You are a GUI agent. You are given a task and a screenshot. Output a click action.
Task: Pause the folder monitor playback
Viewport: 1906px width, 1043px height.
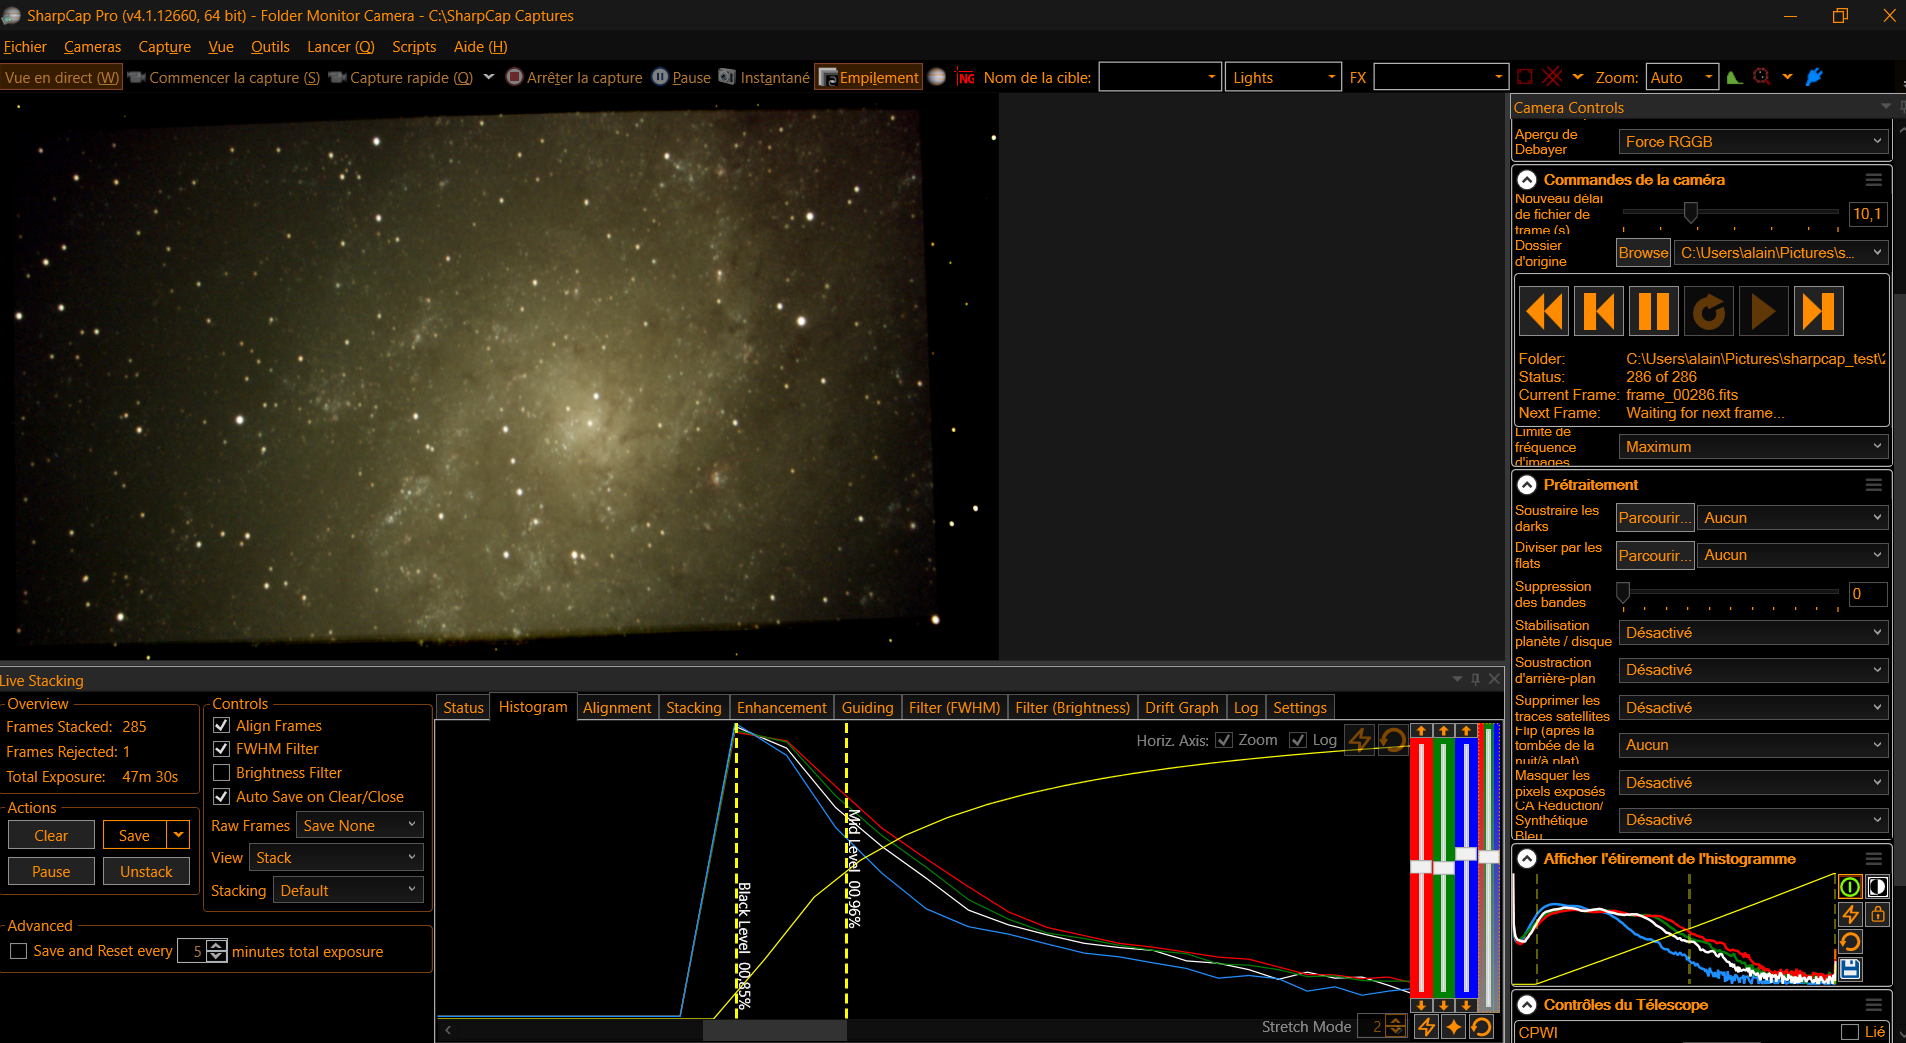1654,311
